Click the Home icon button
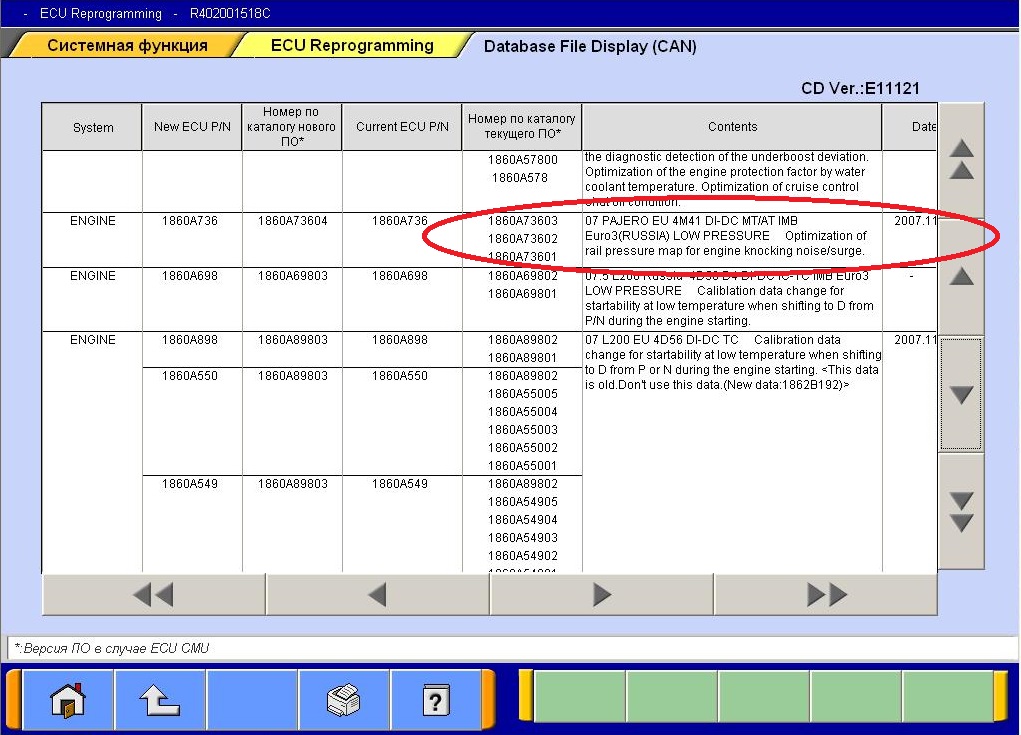The width and height of the screenshot is (1021, 735). coord(68,701)
